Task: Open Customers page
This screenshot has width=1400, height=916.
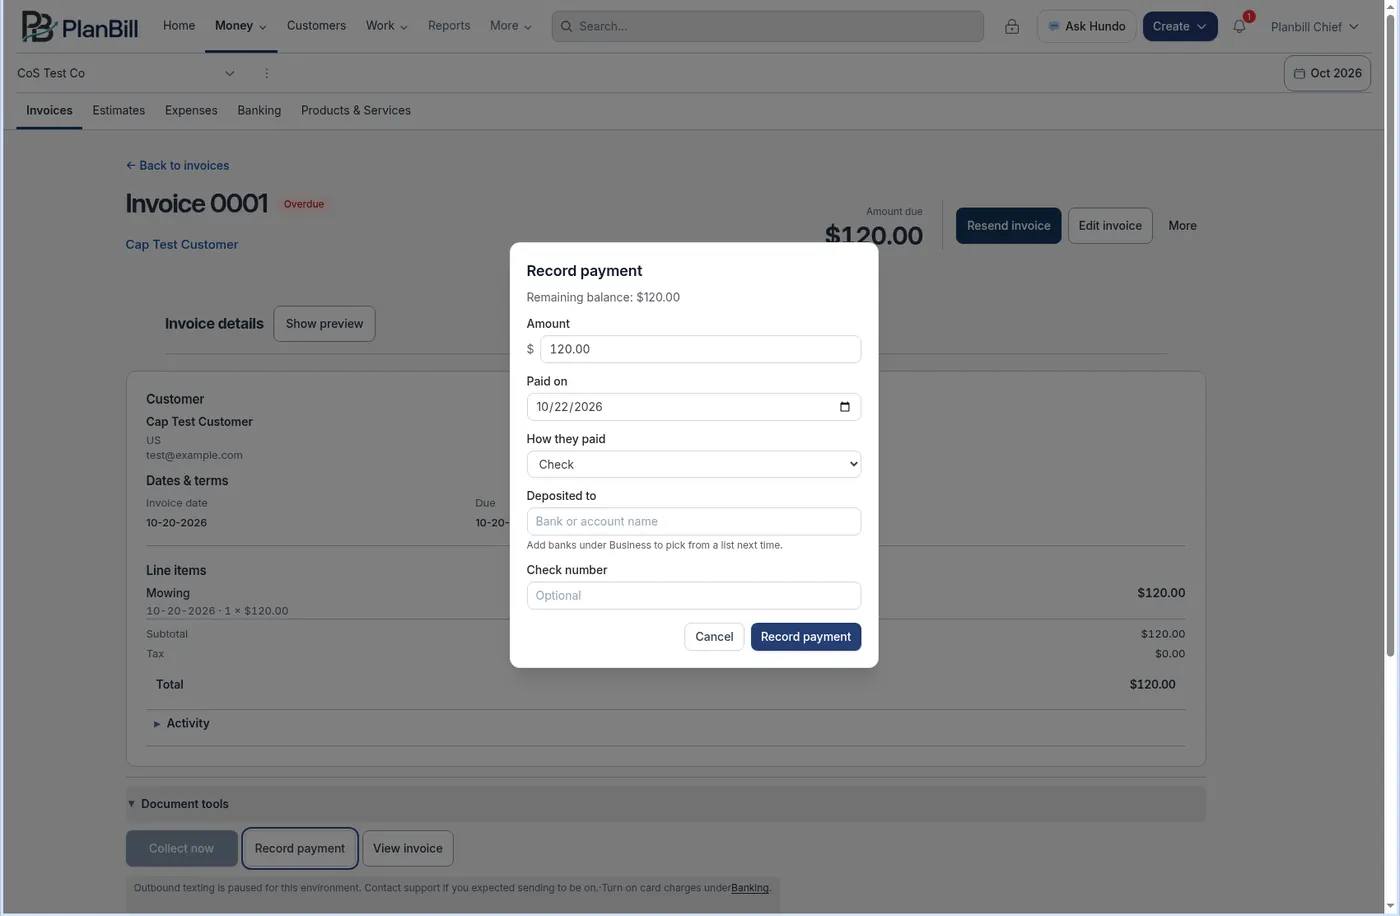Action: (316, 26)
